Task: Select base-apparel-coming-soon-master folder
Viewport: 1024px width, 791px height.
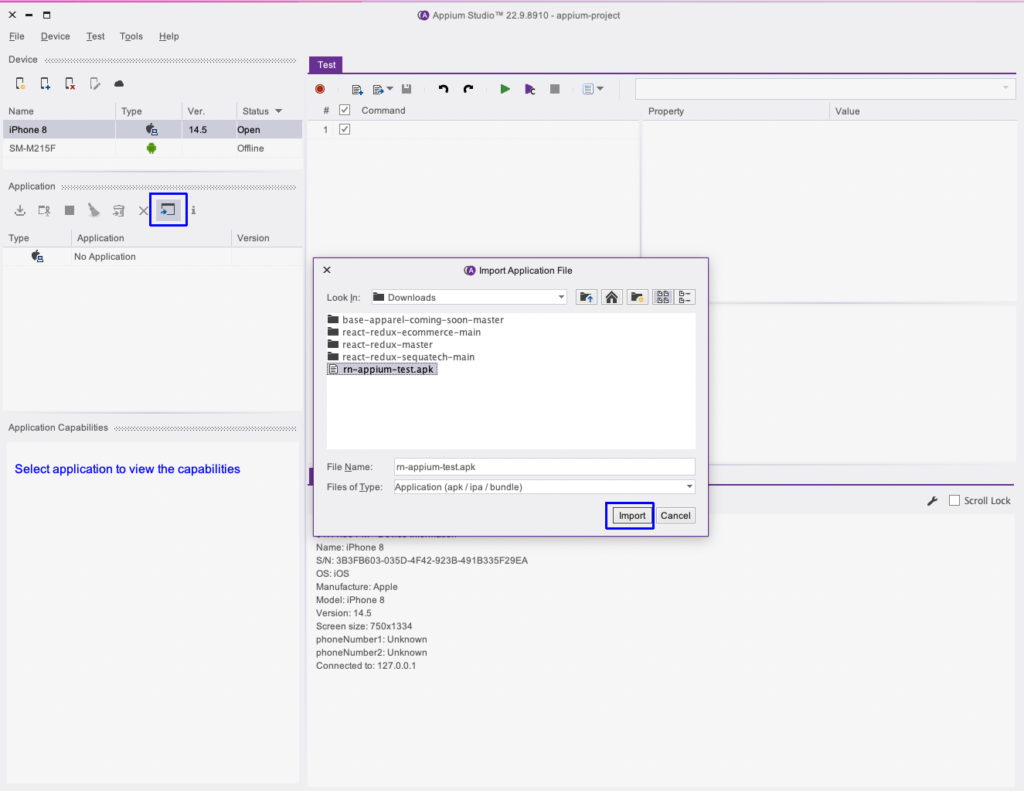Action: point(415,319)
